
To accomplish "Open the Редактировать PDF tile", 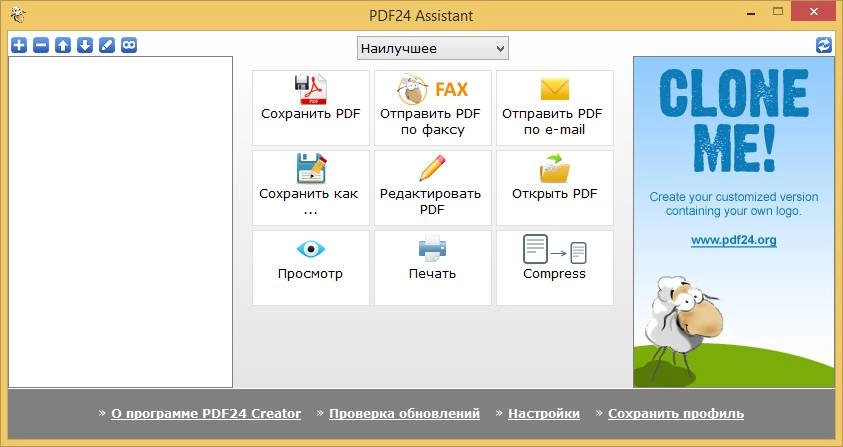I will (x=433, y=188).
